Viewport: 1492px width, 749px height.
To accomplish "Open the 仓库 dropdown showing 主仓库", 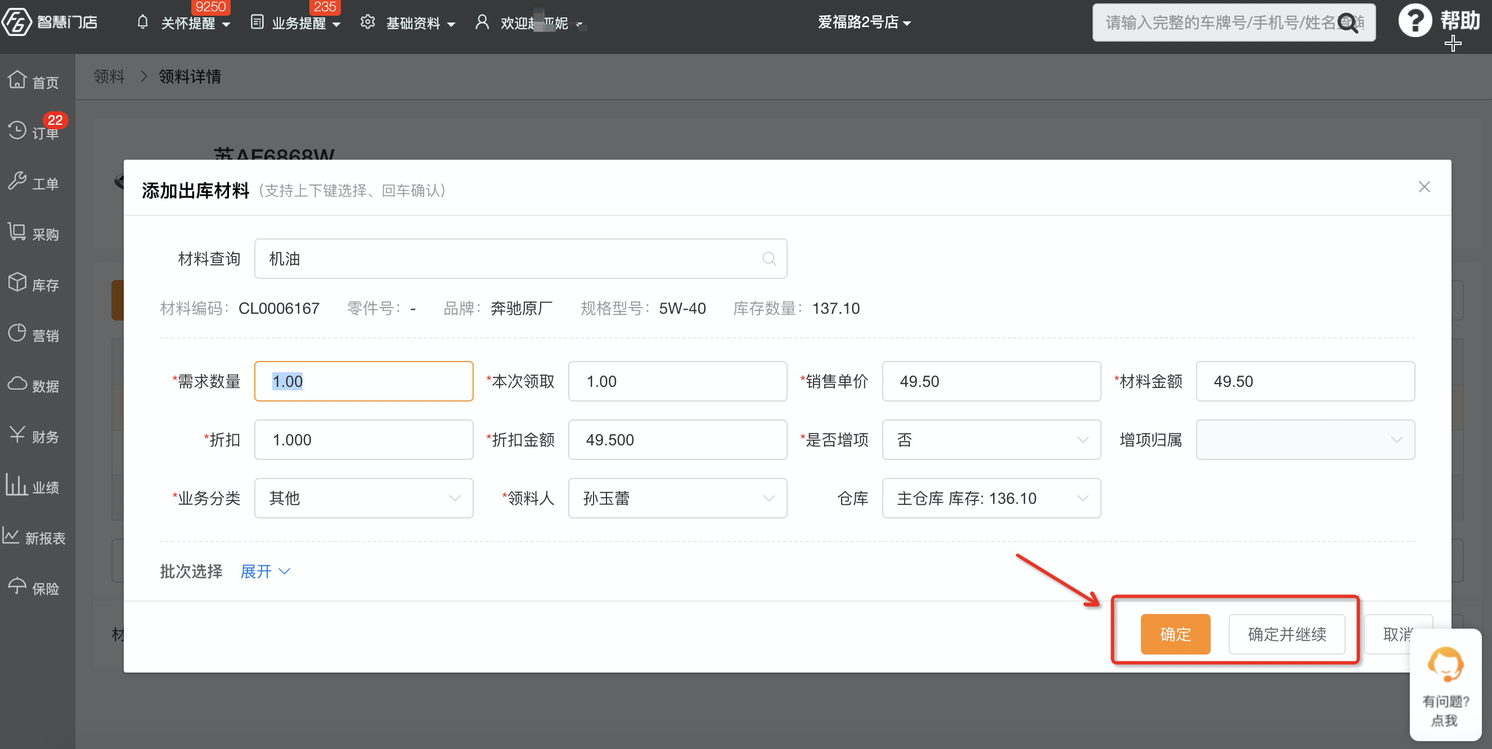I will [x=992, y=498].
